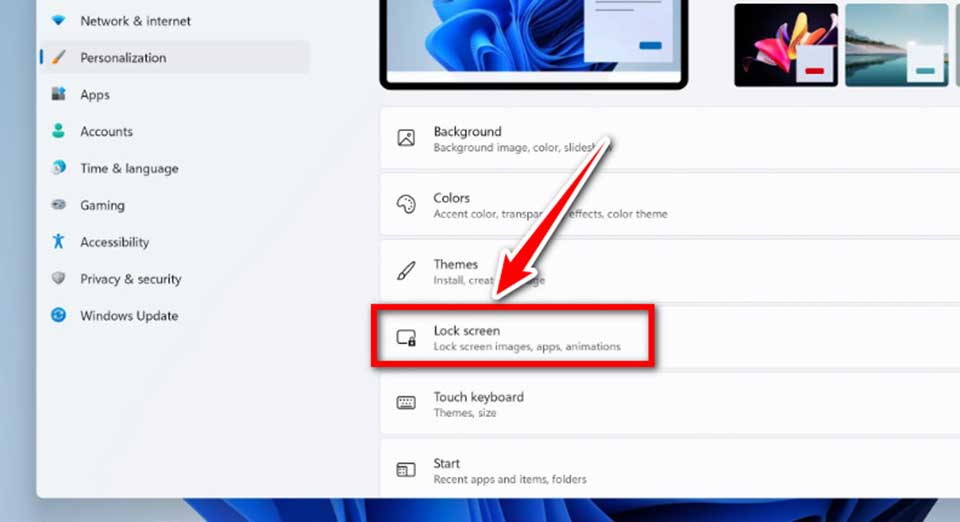Click the Network & internet wifi icon
The width and height of the screenshot is (960, 522).
coord(58,21)
